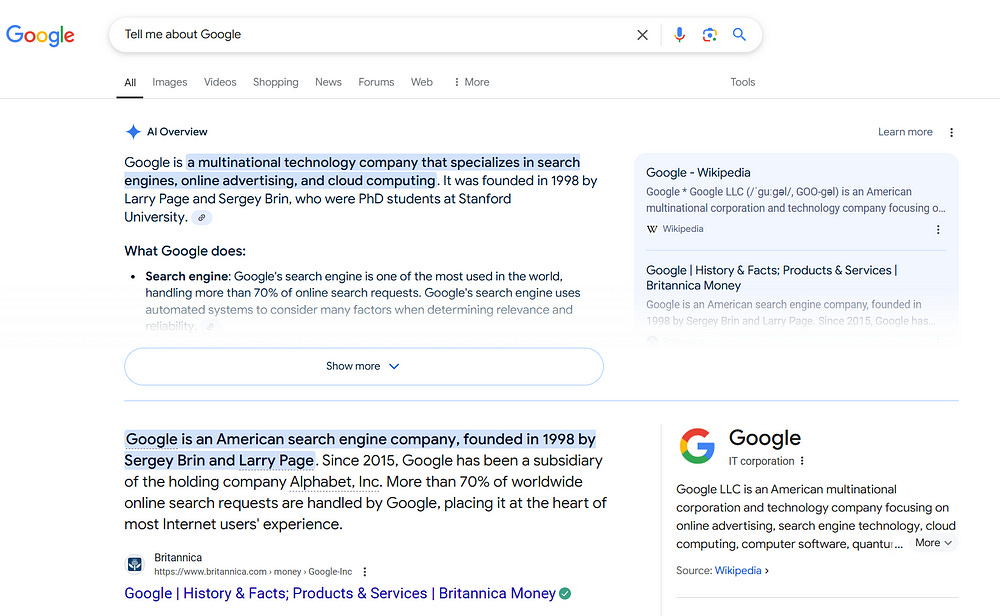Select the All tab
This screenshot has height=616, width=1000.
(130, 82)
